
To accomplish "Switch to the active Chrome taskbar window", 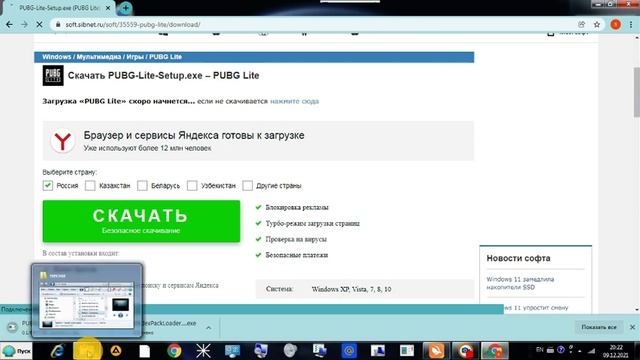I will [495, 351].
